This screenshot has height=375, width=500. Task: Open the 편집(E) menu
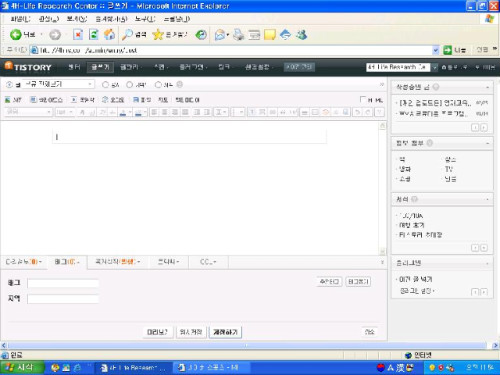point(49,19)
